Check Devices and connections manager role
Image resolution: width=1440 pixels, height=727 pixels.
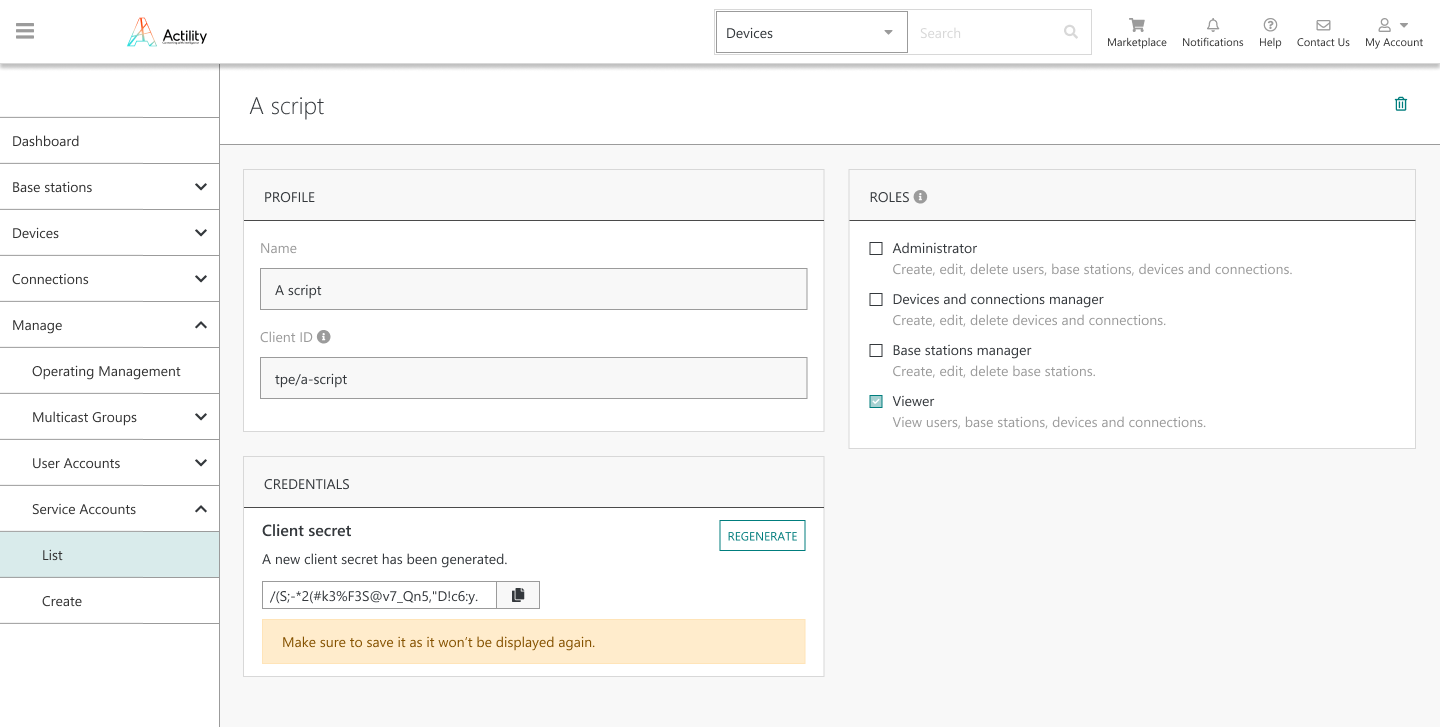(876, 299)
